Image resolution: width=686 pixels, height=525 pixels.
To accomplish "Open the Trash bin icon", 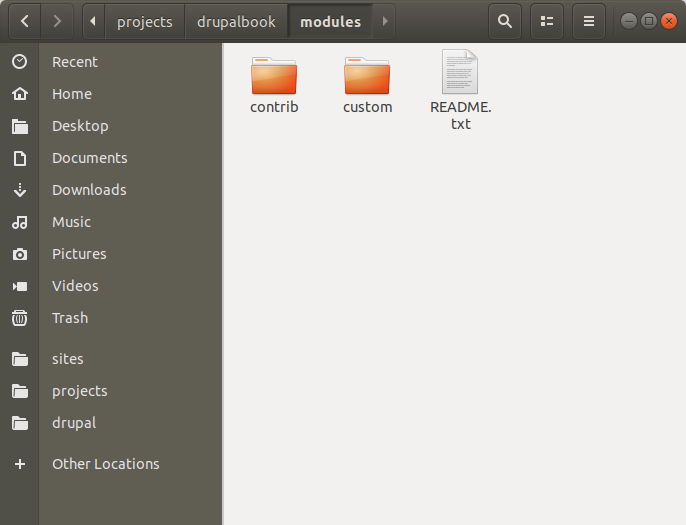I will tap(20, 318).
